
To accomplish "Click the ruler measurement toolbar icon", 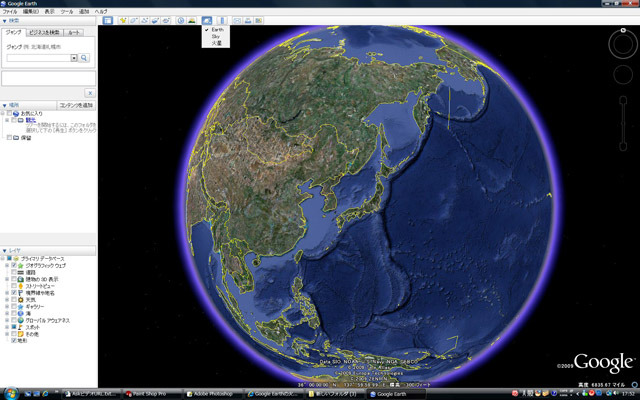I will pos(222,20).
